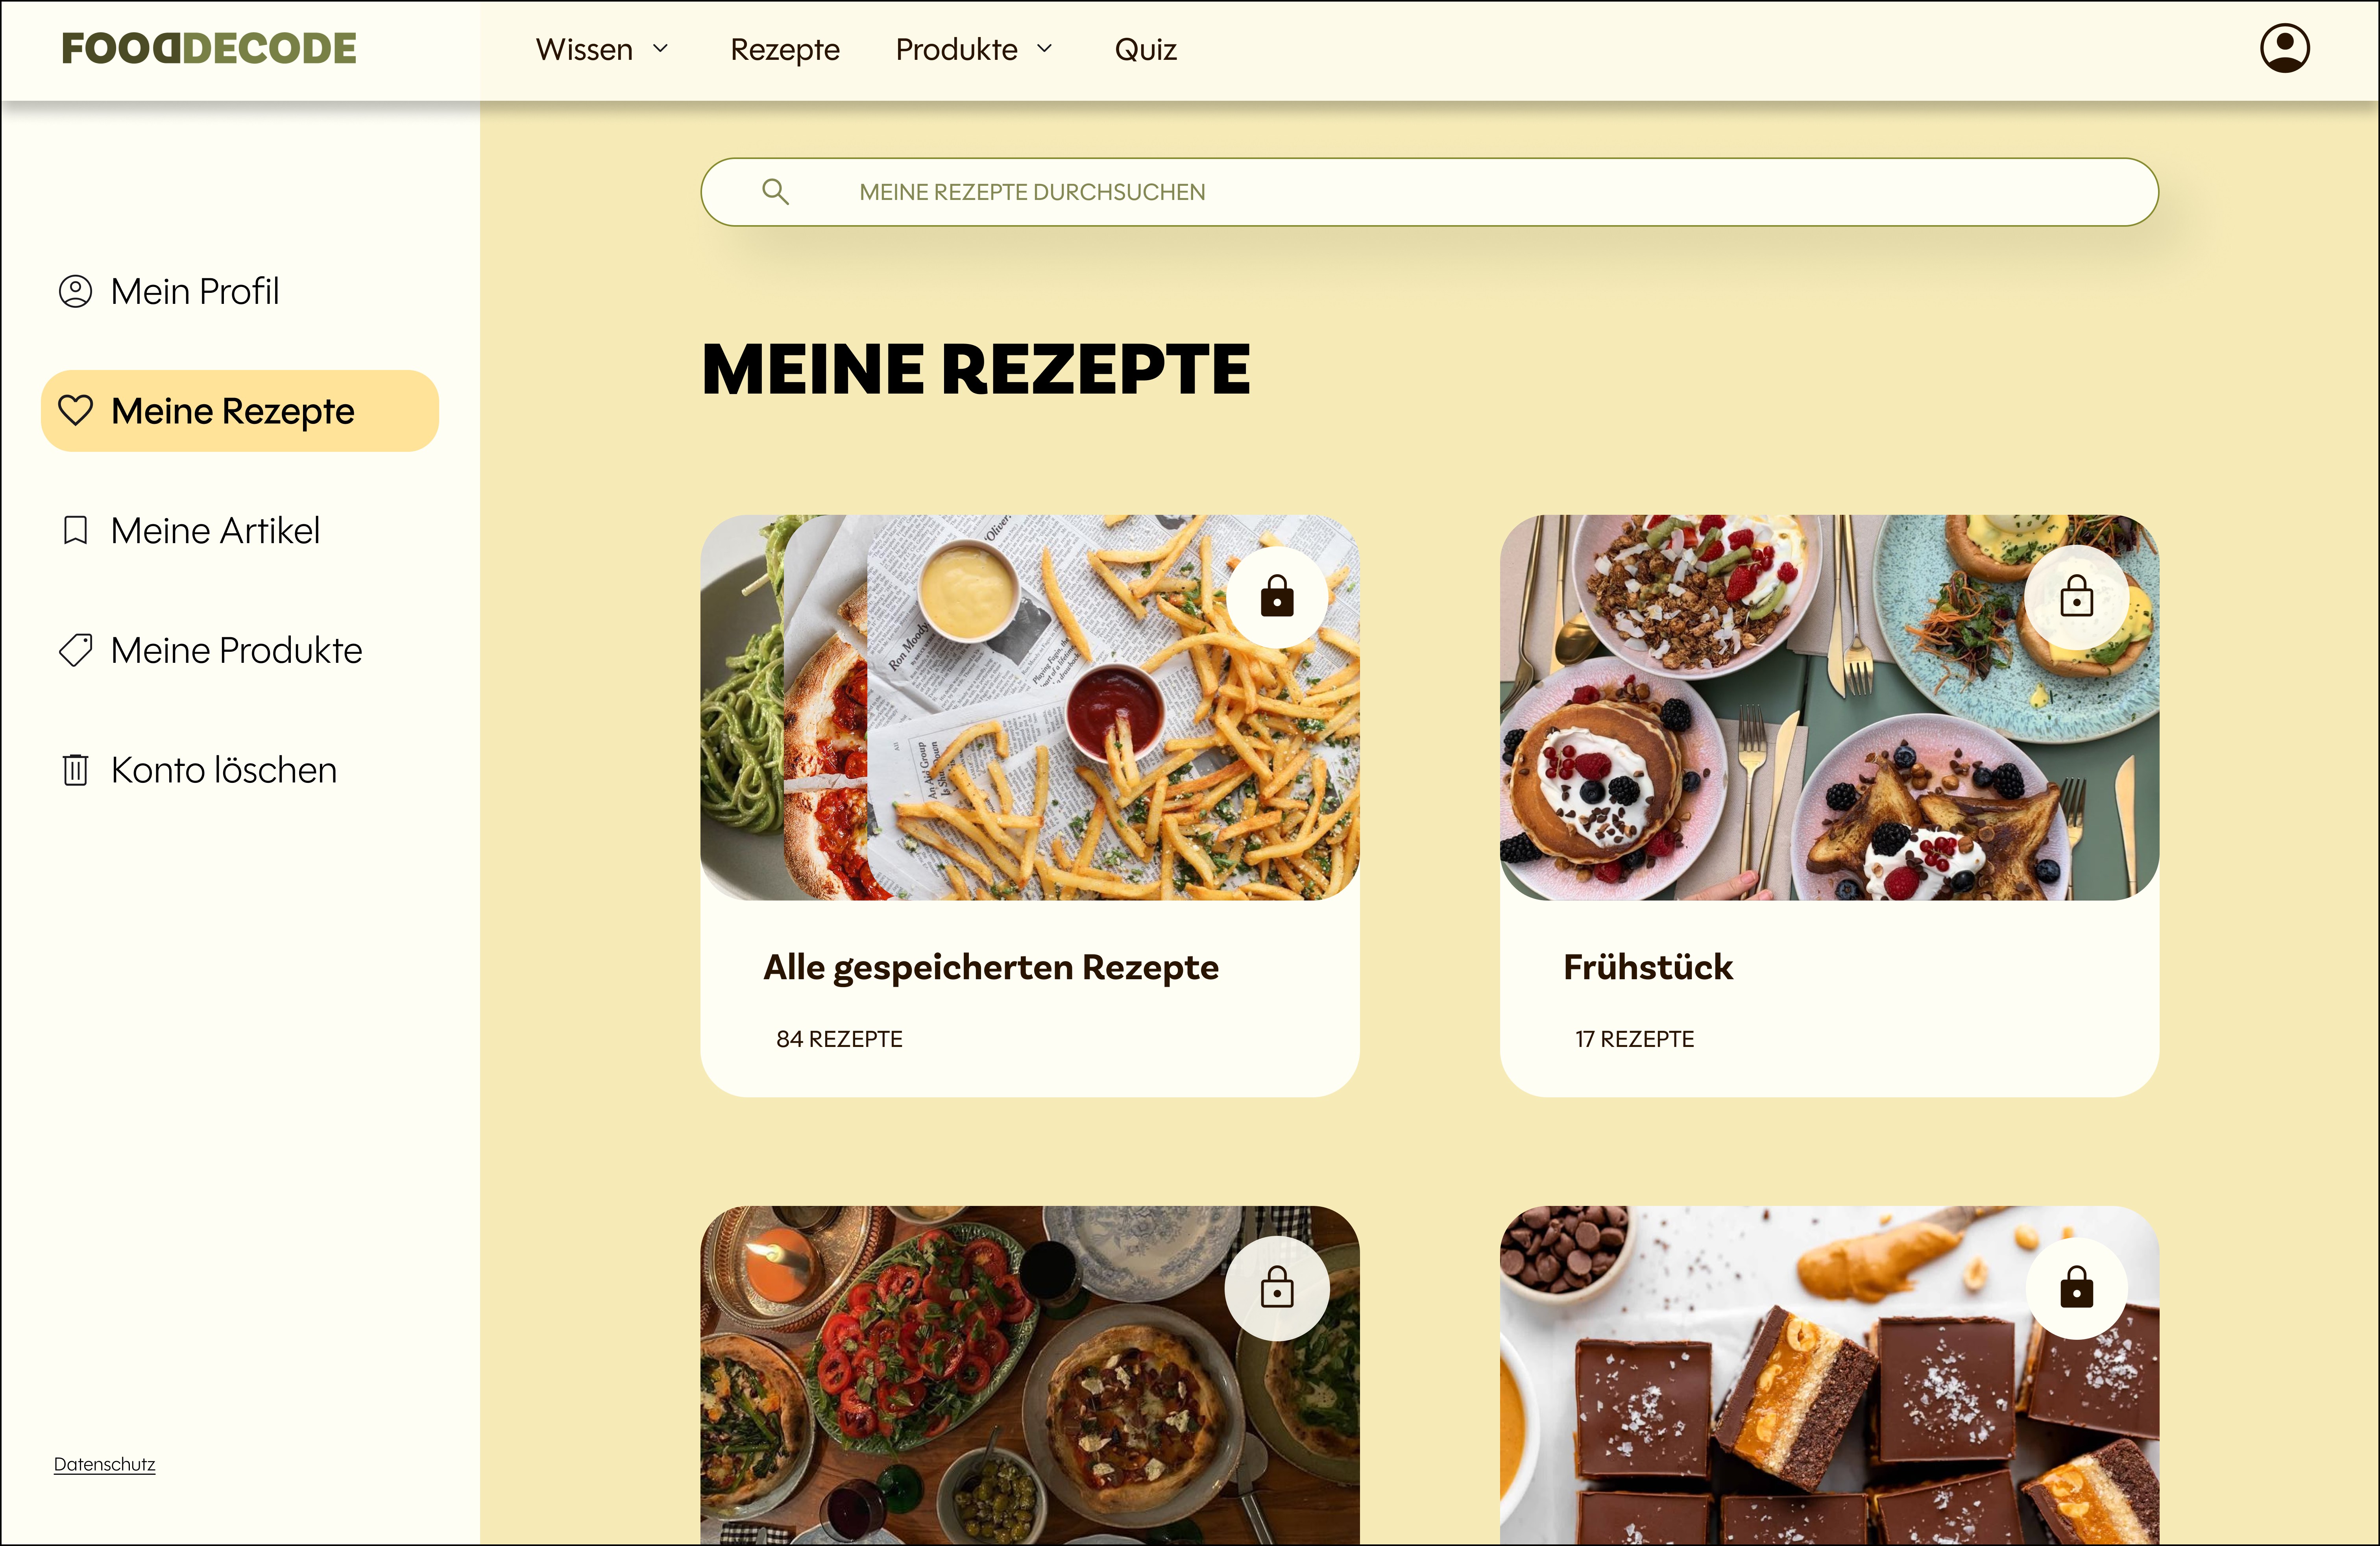Open Rezepte in the top navigation
This screenshot has width=2380, height=1546.
785,49
